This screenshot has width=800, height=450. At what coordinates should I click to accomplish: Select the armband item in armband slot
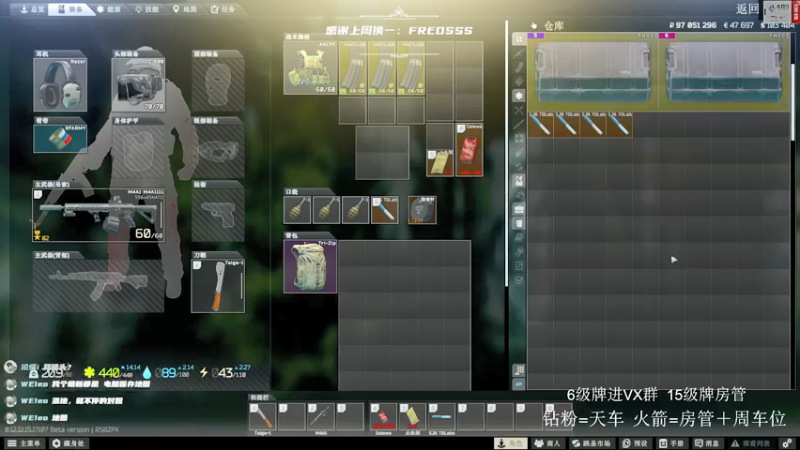[60, 139]
